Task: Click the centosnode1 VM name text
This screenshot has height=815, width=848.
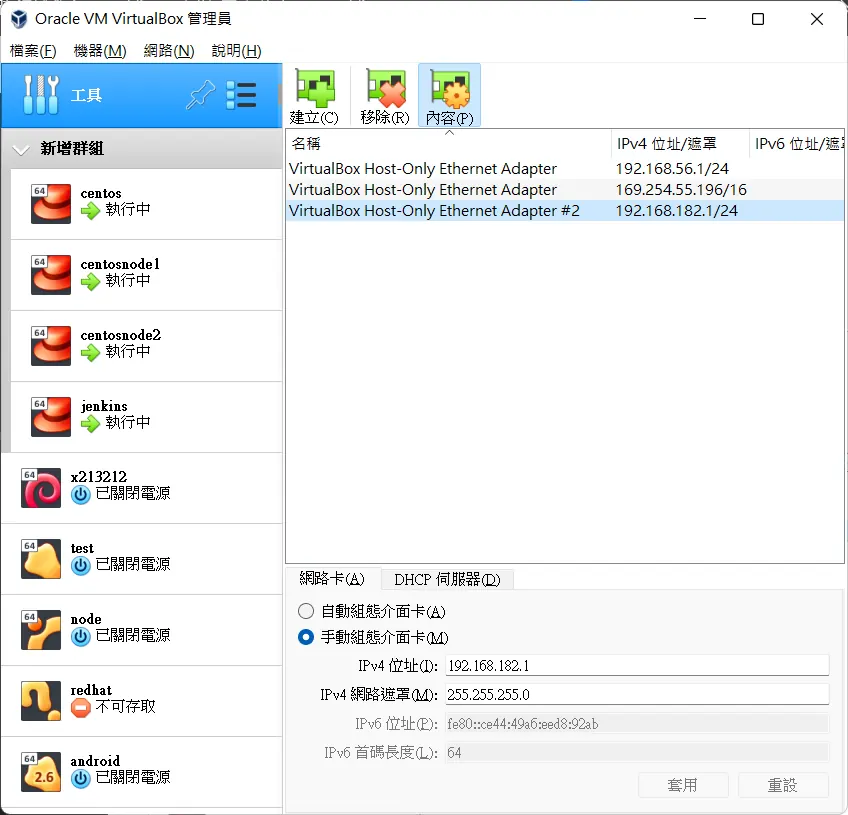Action: click(120, 264)
